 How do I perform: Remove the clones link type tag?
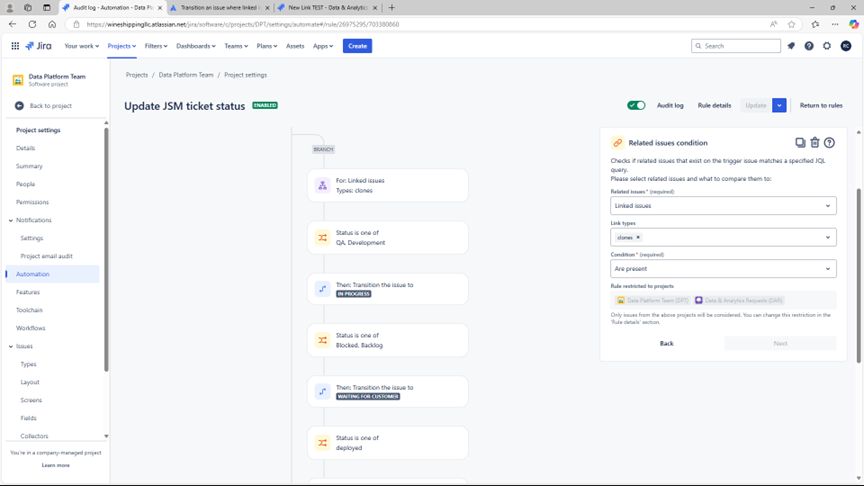(x=638, y=237)
